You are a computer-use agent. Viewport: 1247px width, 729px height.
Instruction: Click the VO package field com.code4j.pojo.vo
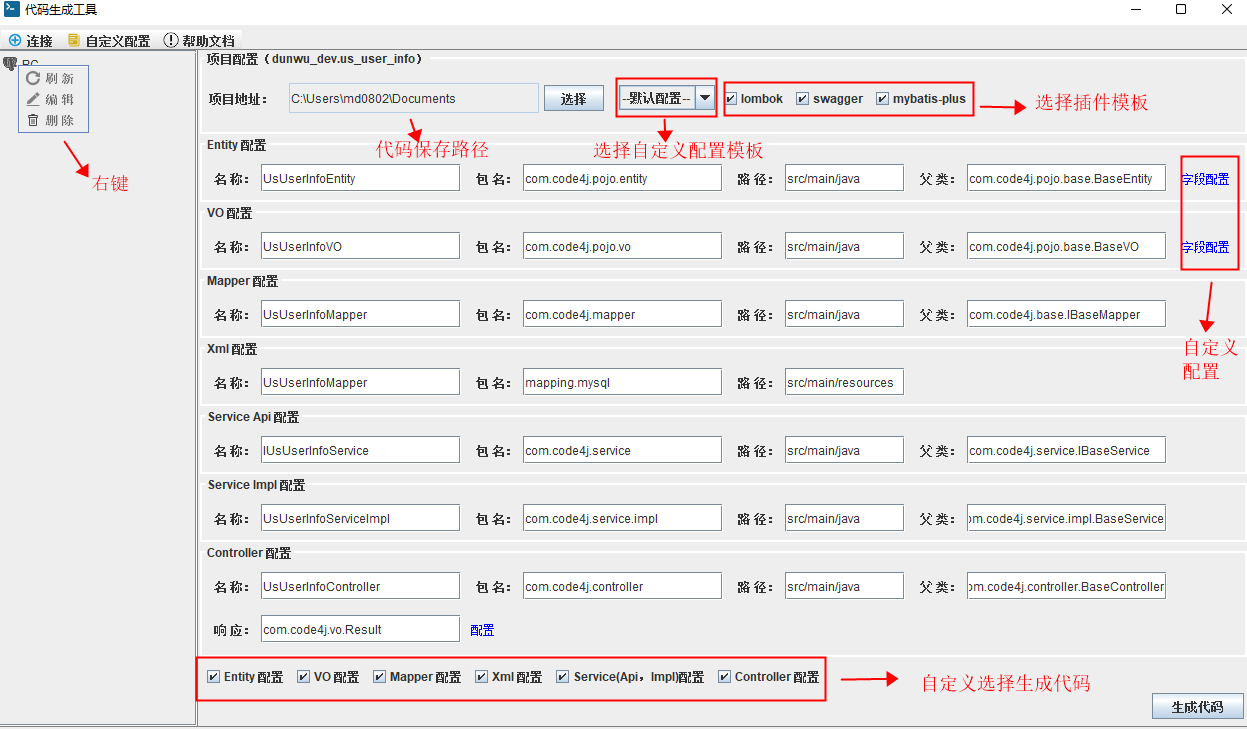622,246
